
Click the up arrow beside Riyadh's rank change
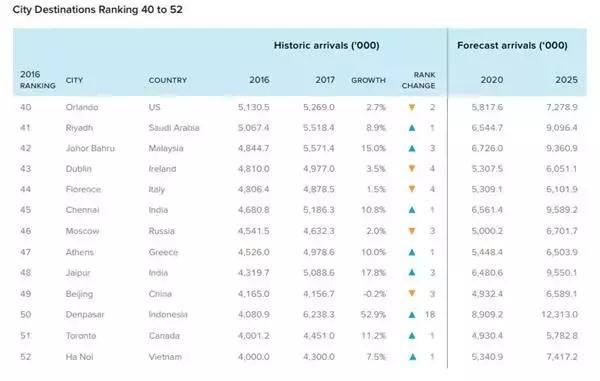pyautogui.click(x=412, y=128)
